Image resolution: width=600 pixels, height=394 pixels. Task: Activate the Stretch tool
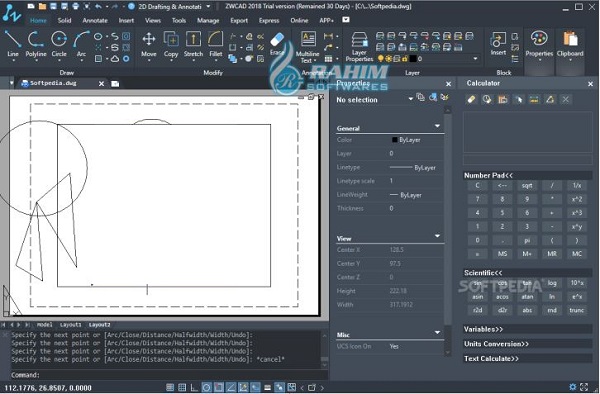(193, 44)
